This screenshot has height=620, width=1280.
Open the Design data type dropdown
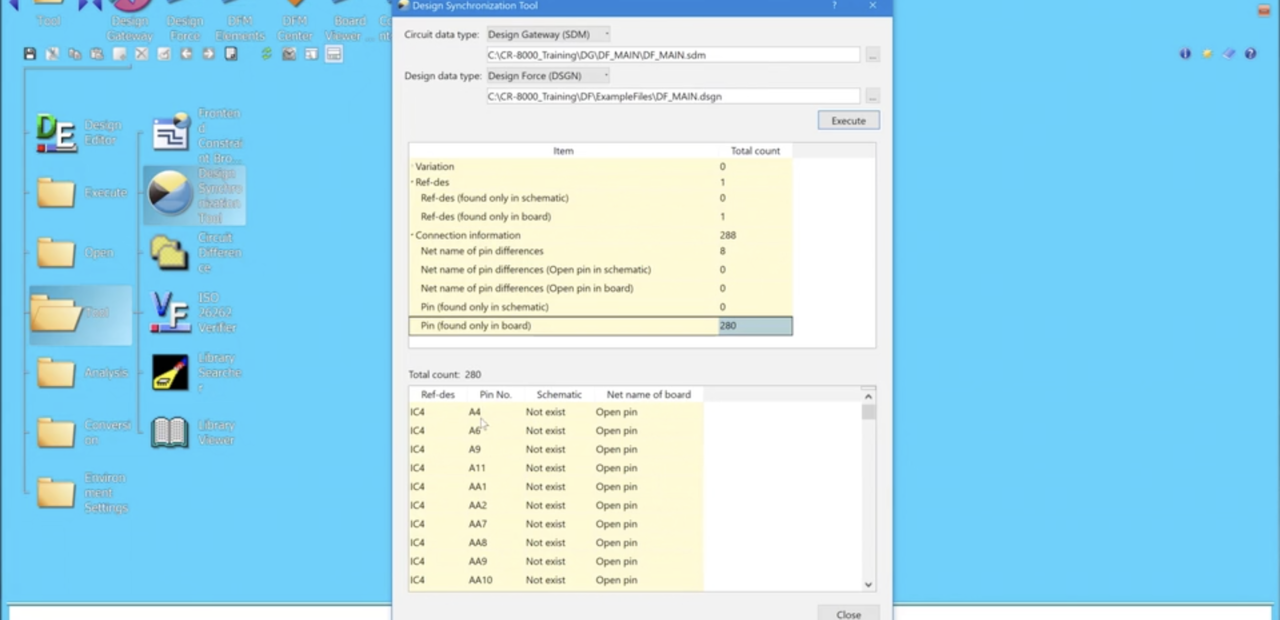605,75
